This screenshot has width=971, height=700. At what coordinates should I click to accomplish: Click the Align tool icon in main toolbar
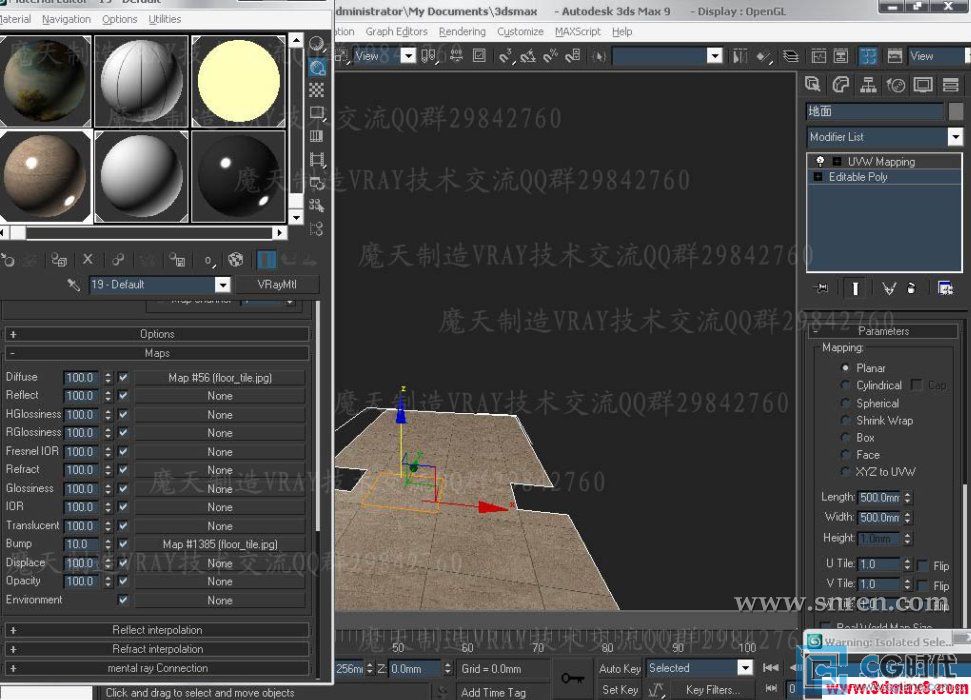[x=765, y=56]
